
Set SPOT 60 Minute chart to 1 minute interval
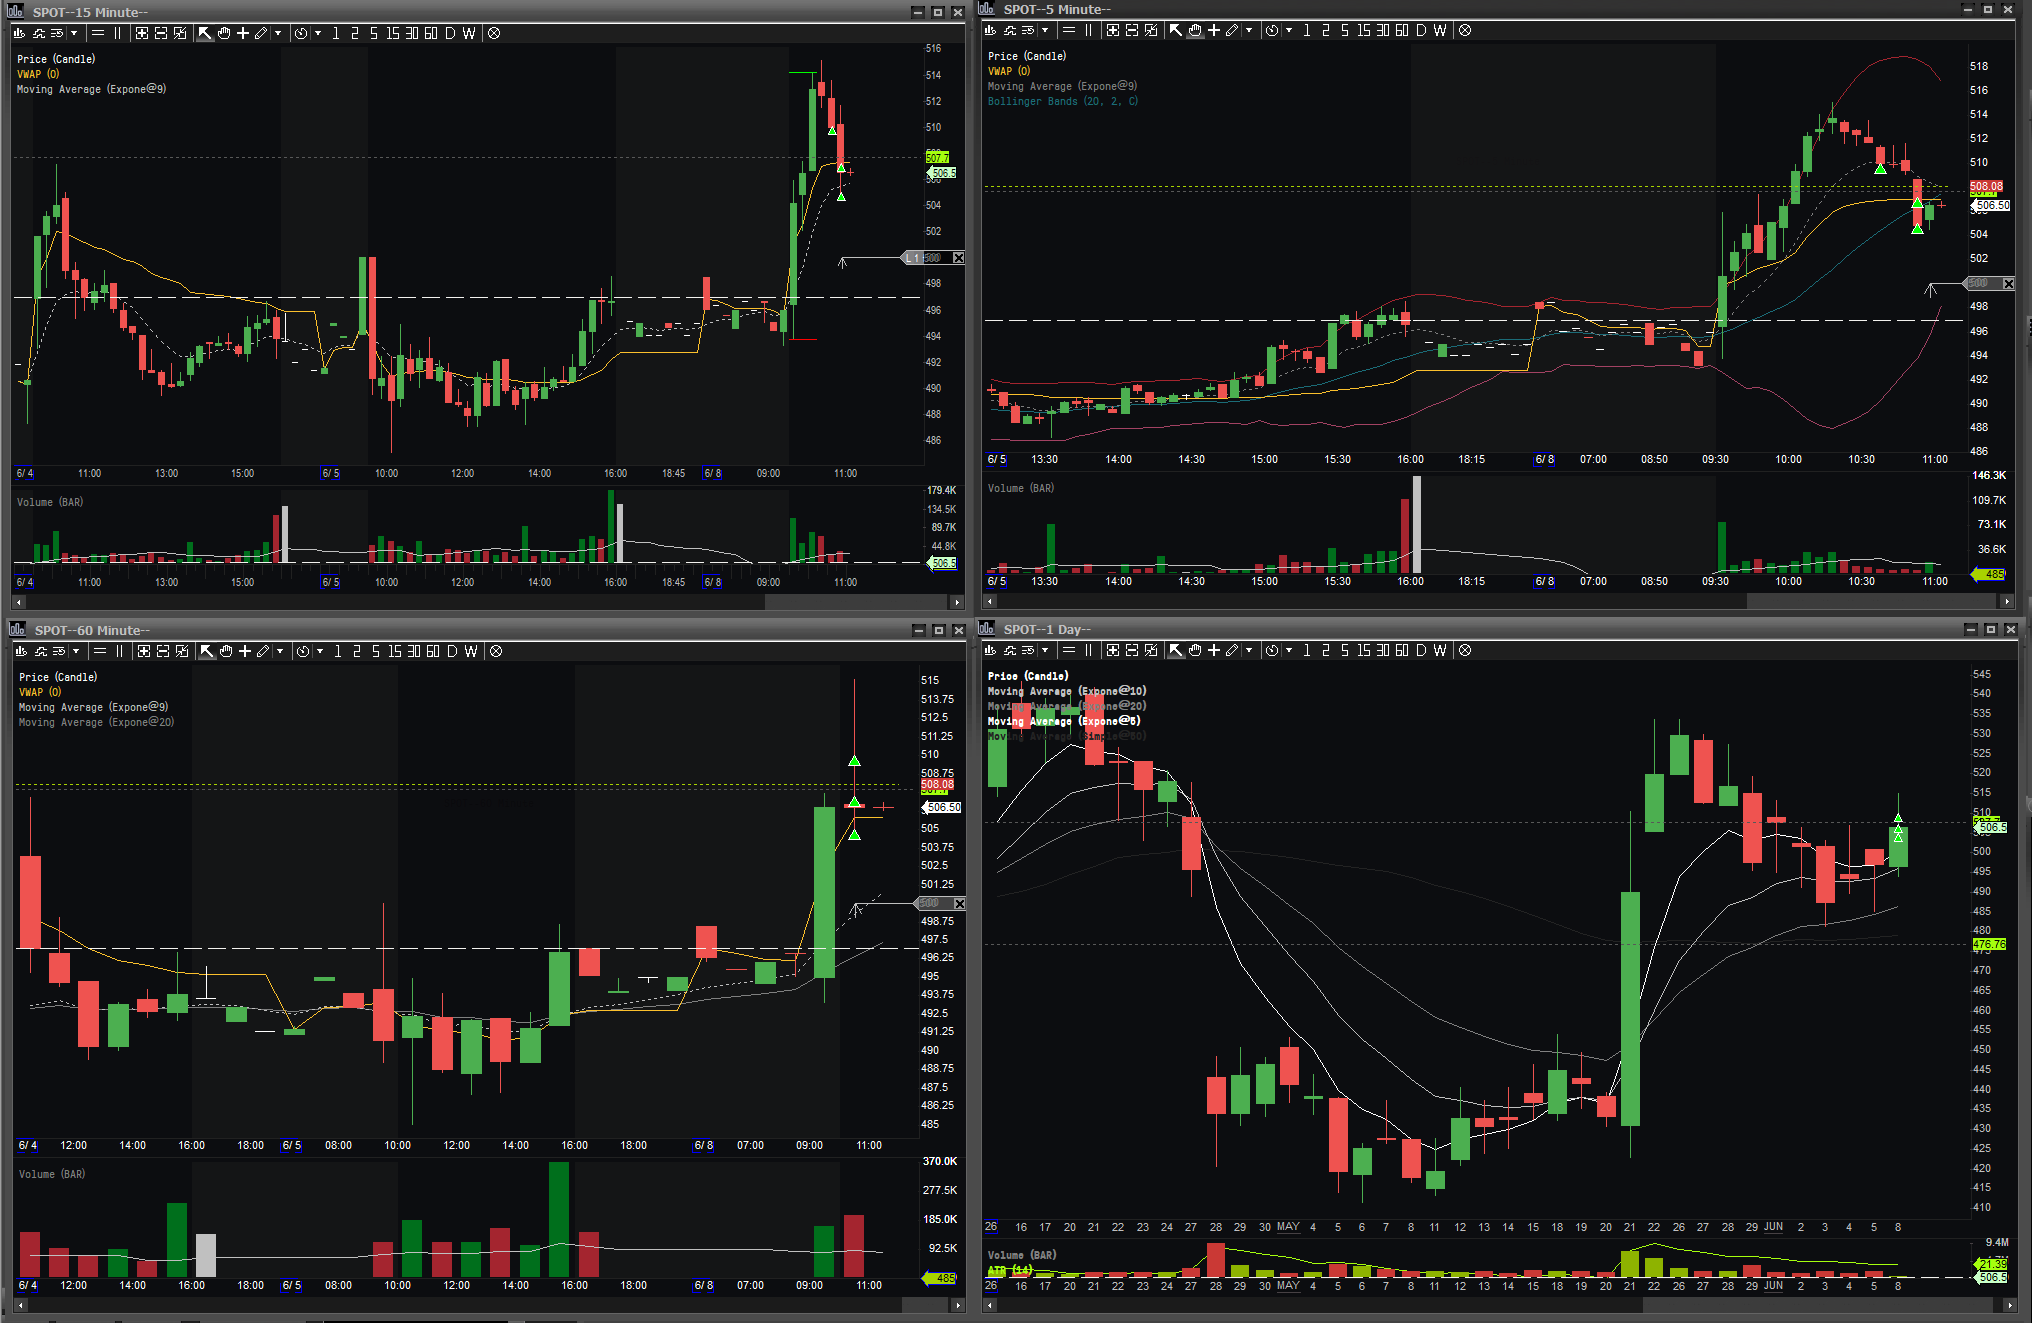(x=338, y=651)
